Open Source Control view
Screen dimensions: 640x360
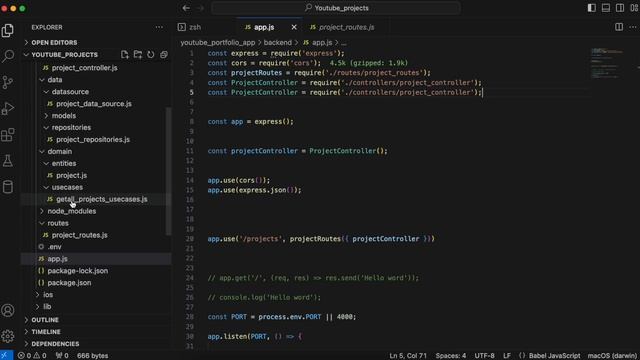point(8,82)
